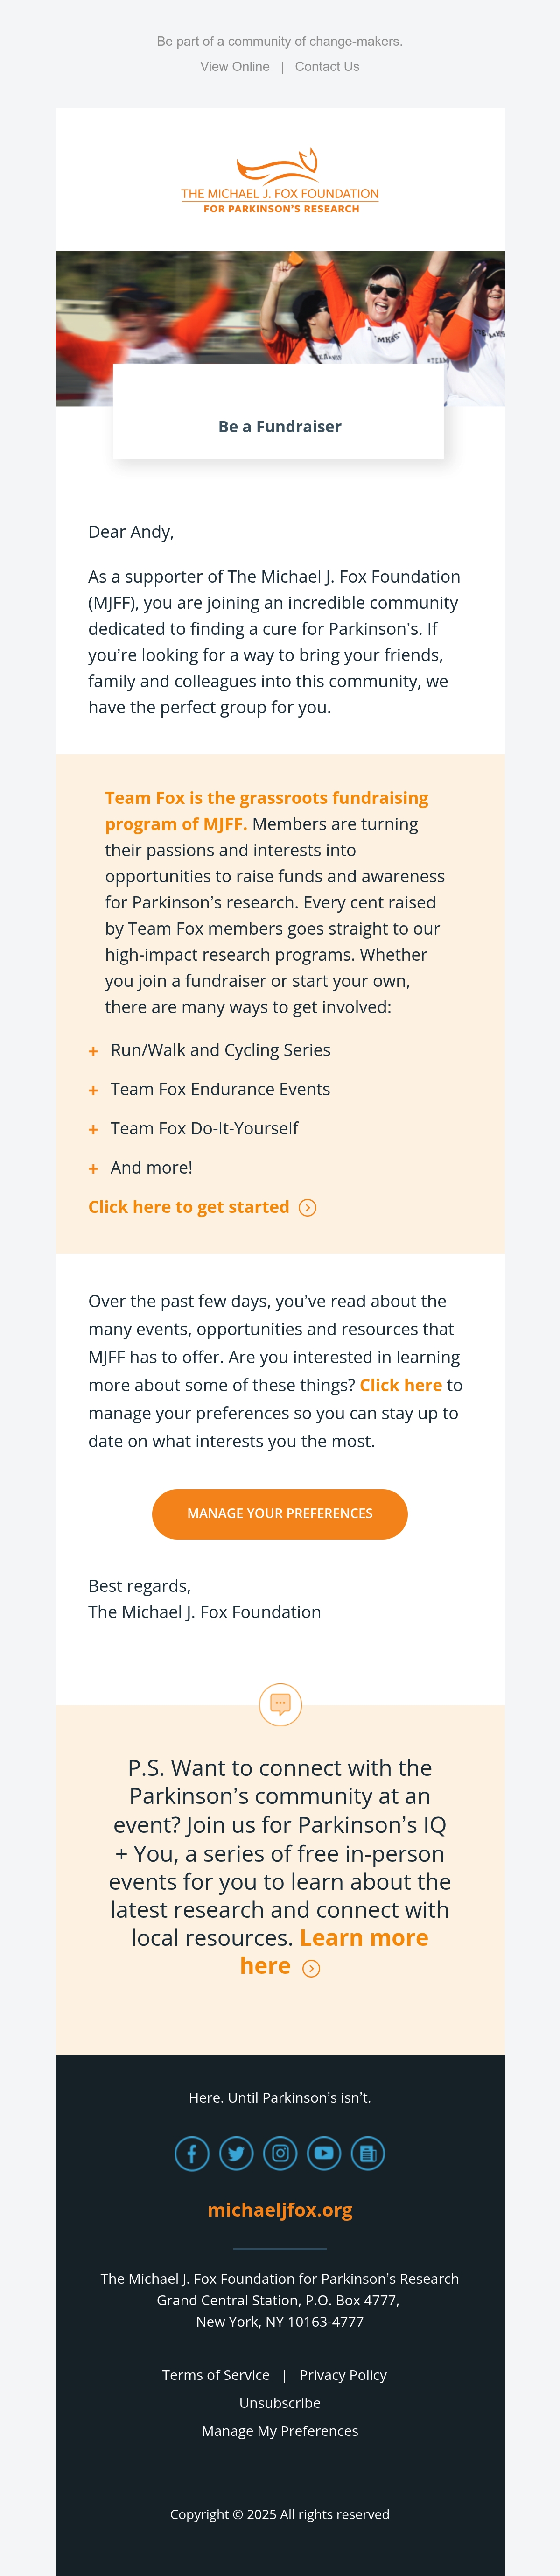
Task: Open the Contact Us link
Action: [x=327, y=67]
